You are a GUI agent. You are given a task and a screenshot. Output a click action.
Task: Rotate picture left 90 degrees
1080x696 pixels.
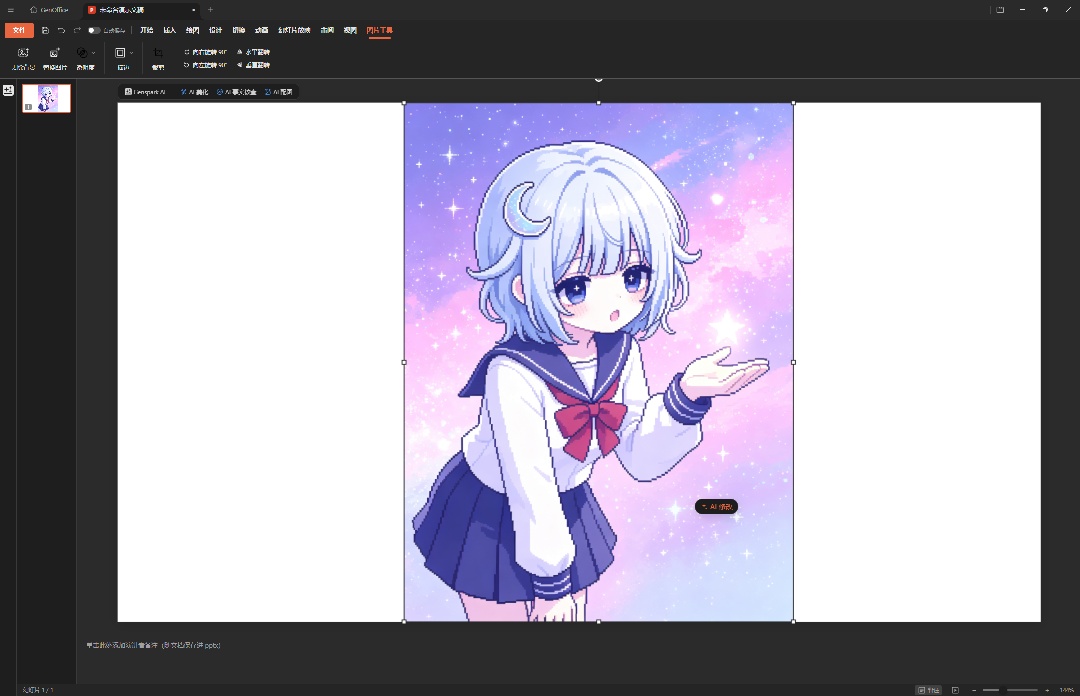(205, 65)
